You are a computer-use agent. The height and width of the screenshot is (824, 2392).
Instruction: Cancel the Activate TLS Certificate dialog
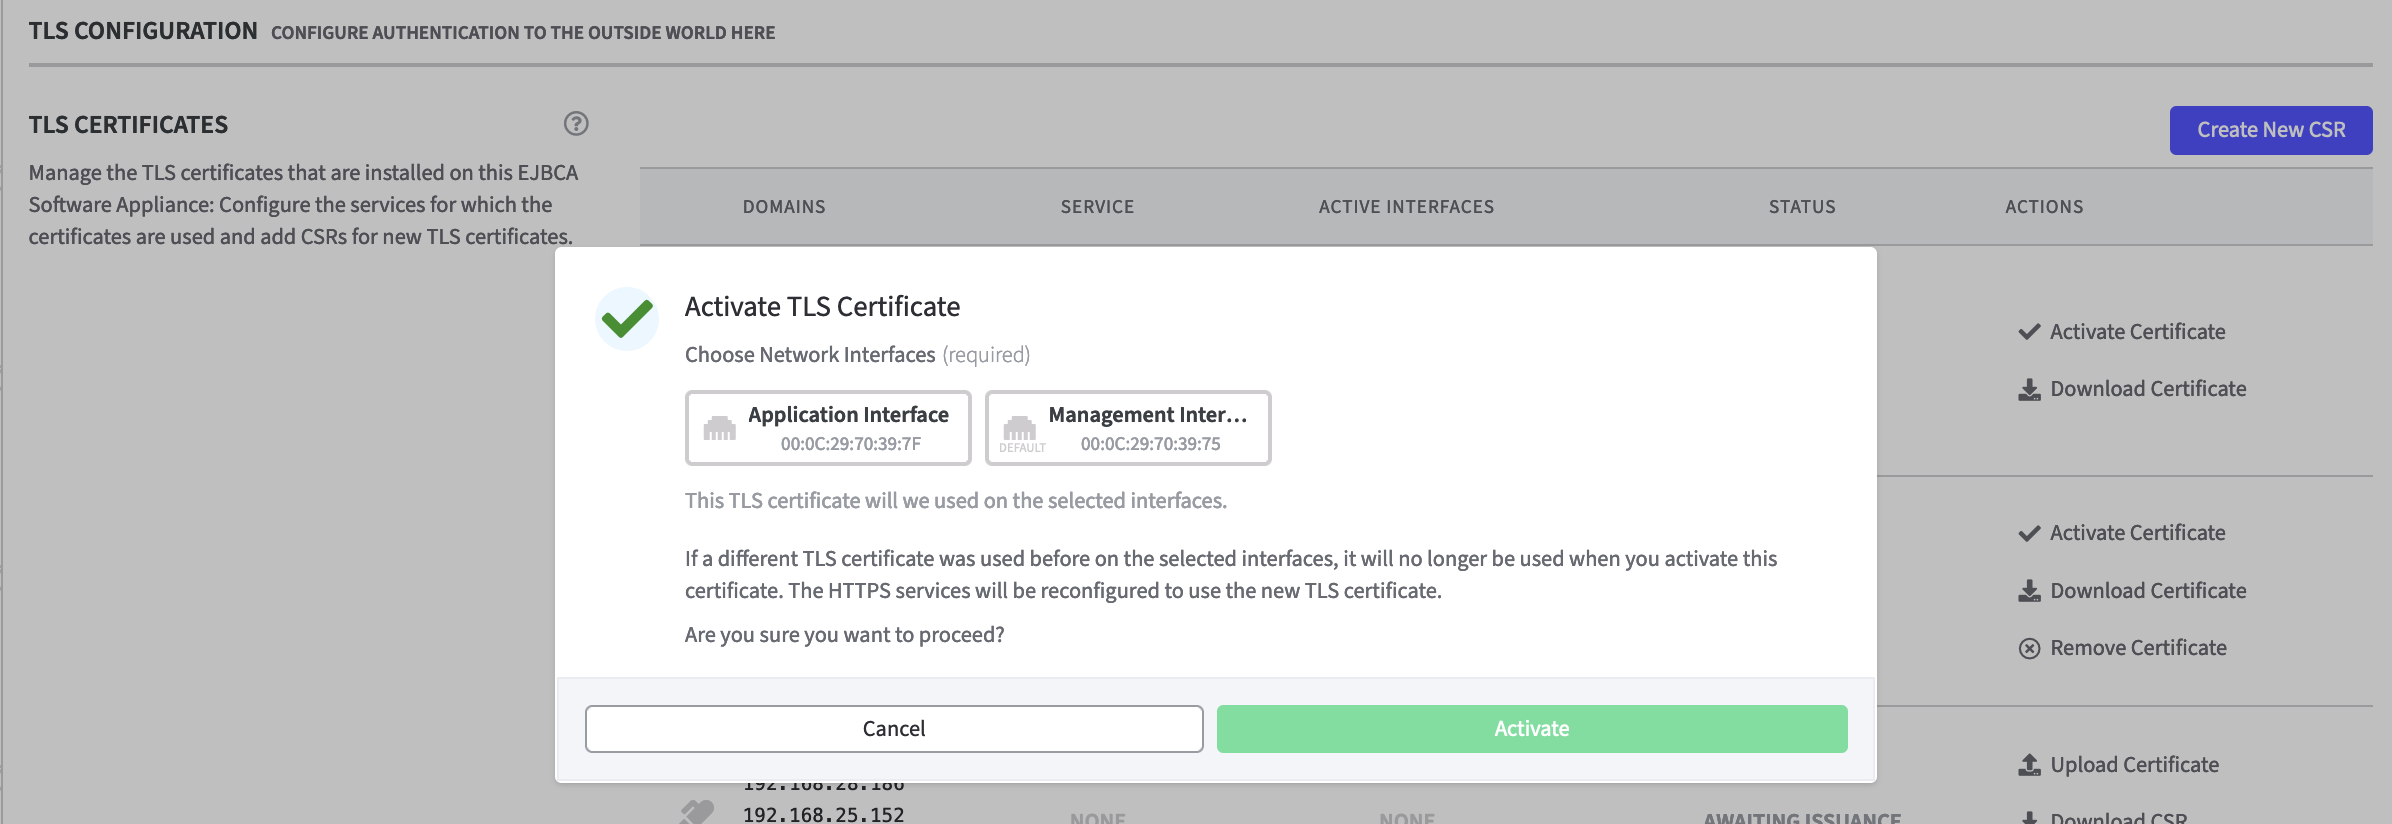coord(893,729)
